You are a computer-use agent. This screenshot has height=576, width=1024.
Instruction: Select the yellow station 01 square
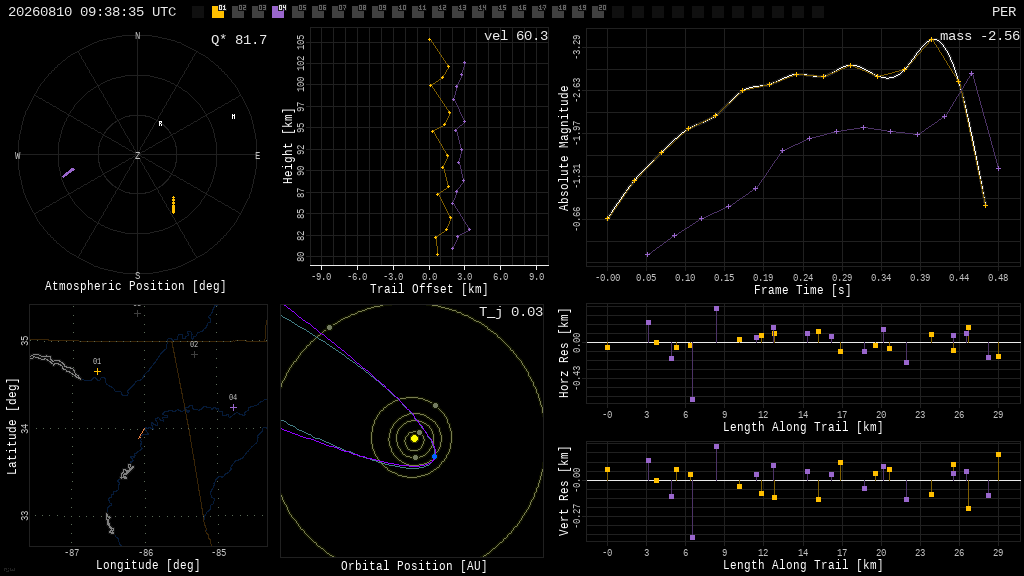coord(218,12)
